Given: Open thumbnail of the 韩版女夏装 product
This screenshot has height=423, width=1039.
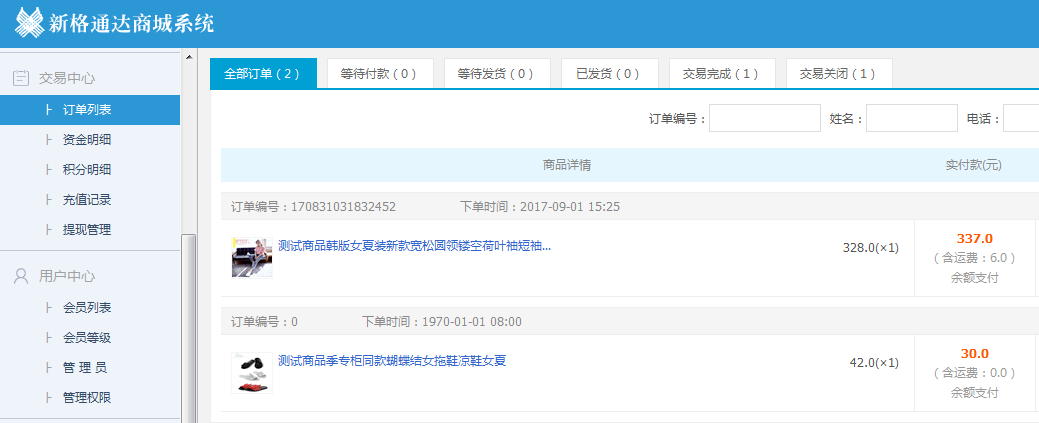Looking at the screenshot, I should (252, 257).
